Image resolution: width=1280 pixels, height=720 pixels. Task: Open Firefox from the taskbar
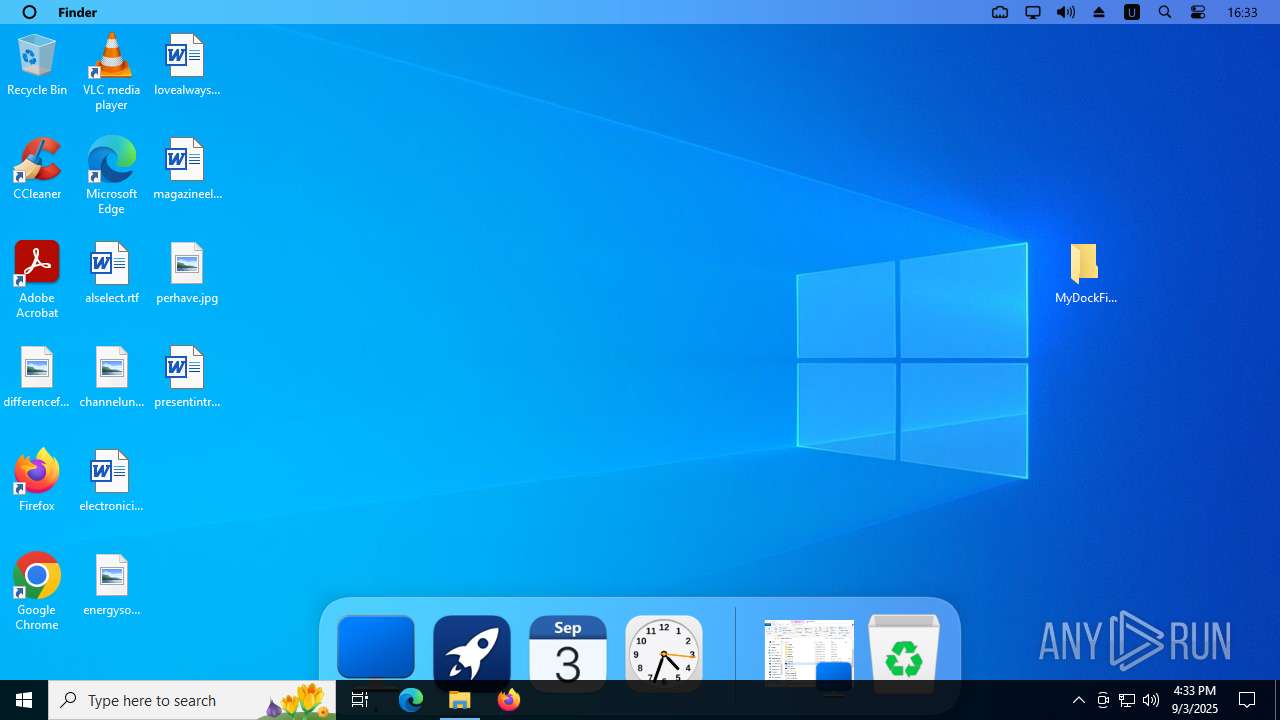click(509, 700)
